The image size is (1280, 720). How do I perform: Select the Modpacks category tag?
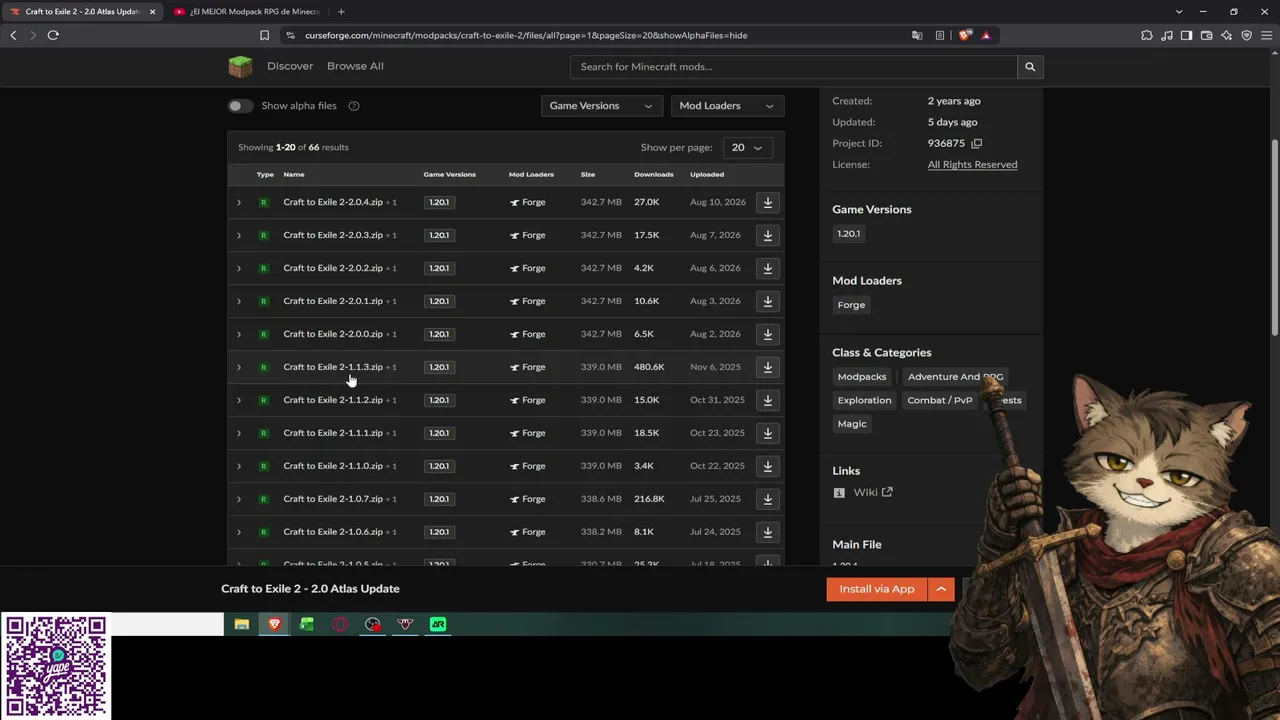[862, 377]
